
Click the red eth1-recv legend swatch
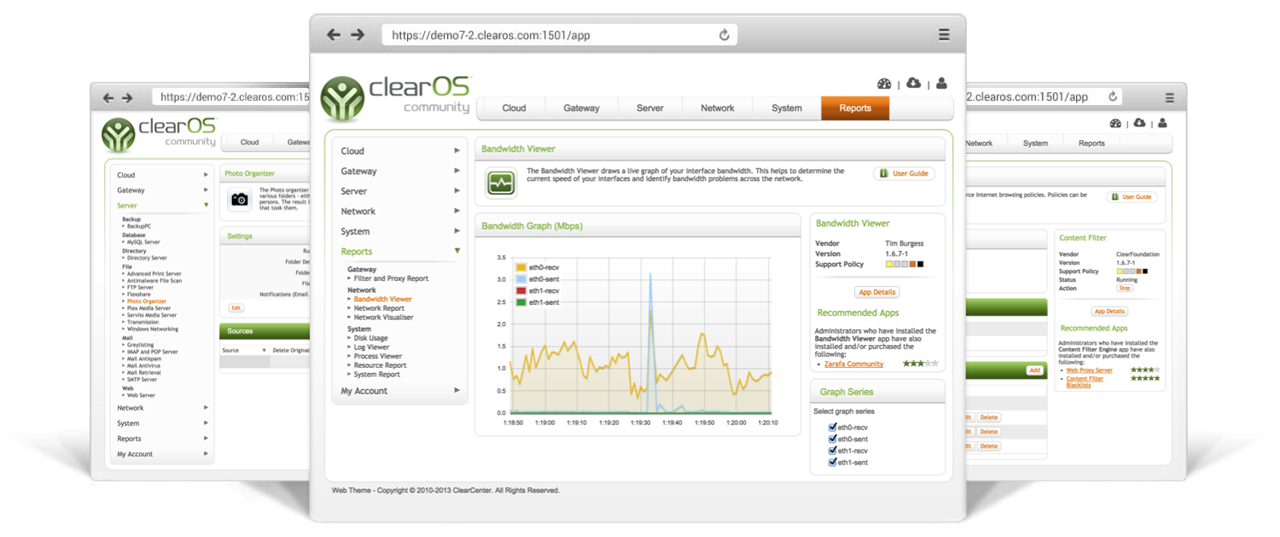click(x=521, y=290)
